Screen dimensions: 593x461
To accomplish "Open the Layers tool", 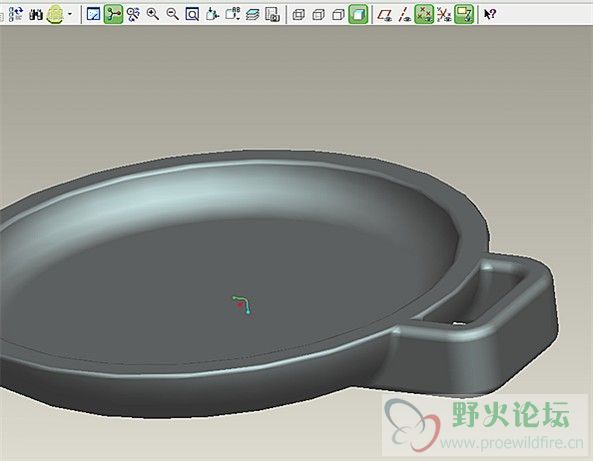I will [x=252, y=15].
